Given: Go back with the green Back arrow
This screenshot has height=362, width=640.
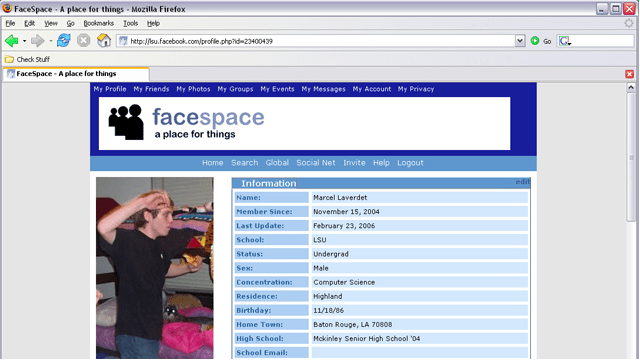Looking at the screenshot, I should pos(11,41).
